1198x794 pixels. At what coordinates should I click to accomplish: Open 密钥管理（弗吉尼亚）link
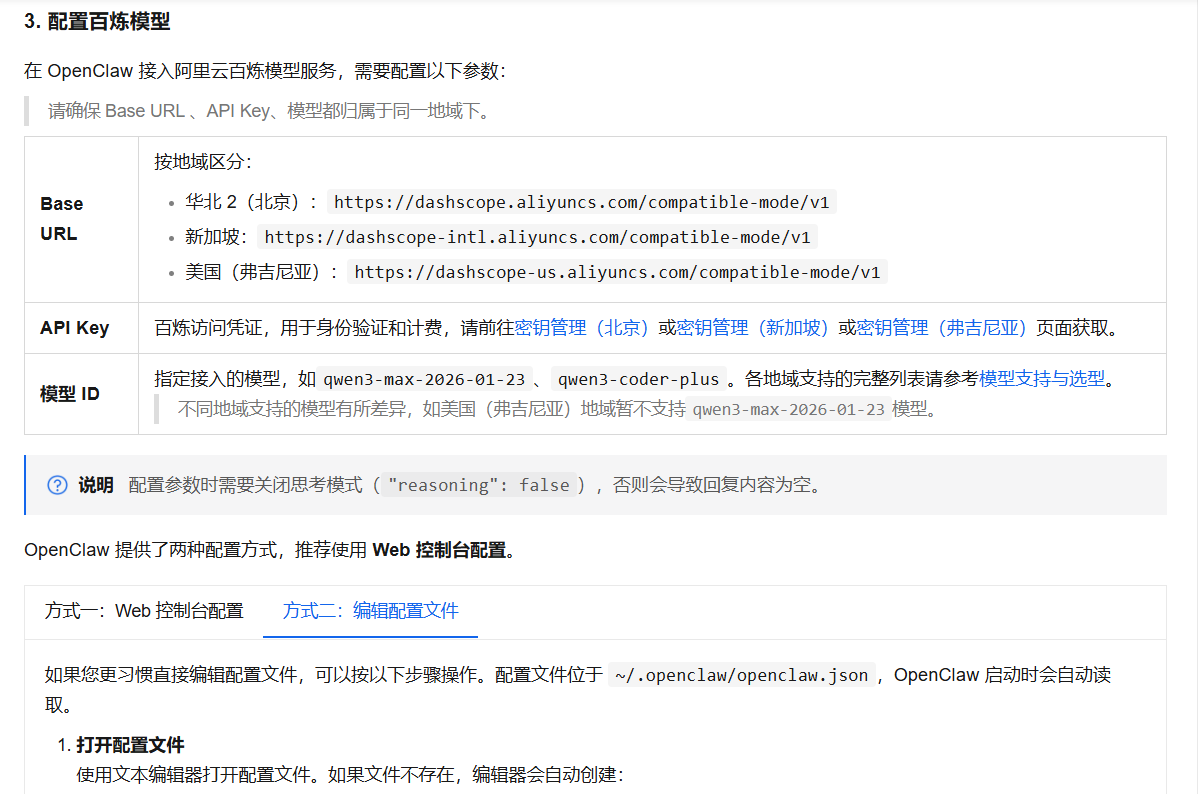coord(941,328)
